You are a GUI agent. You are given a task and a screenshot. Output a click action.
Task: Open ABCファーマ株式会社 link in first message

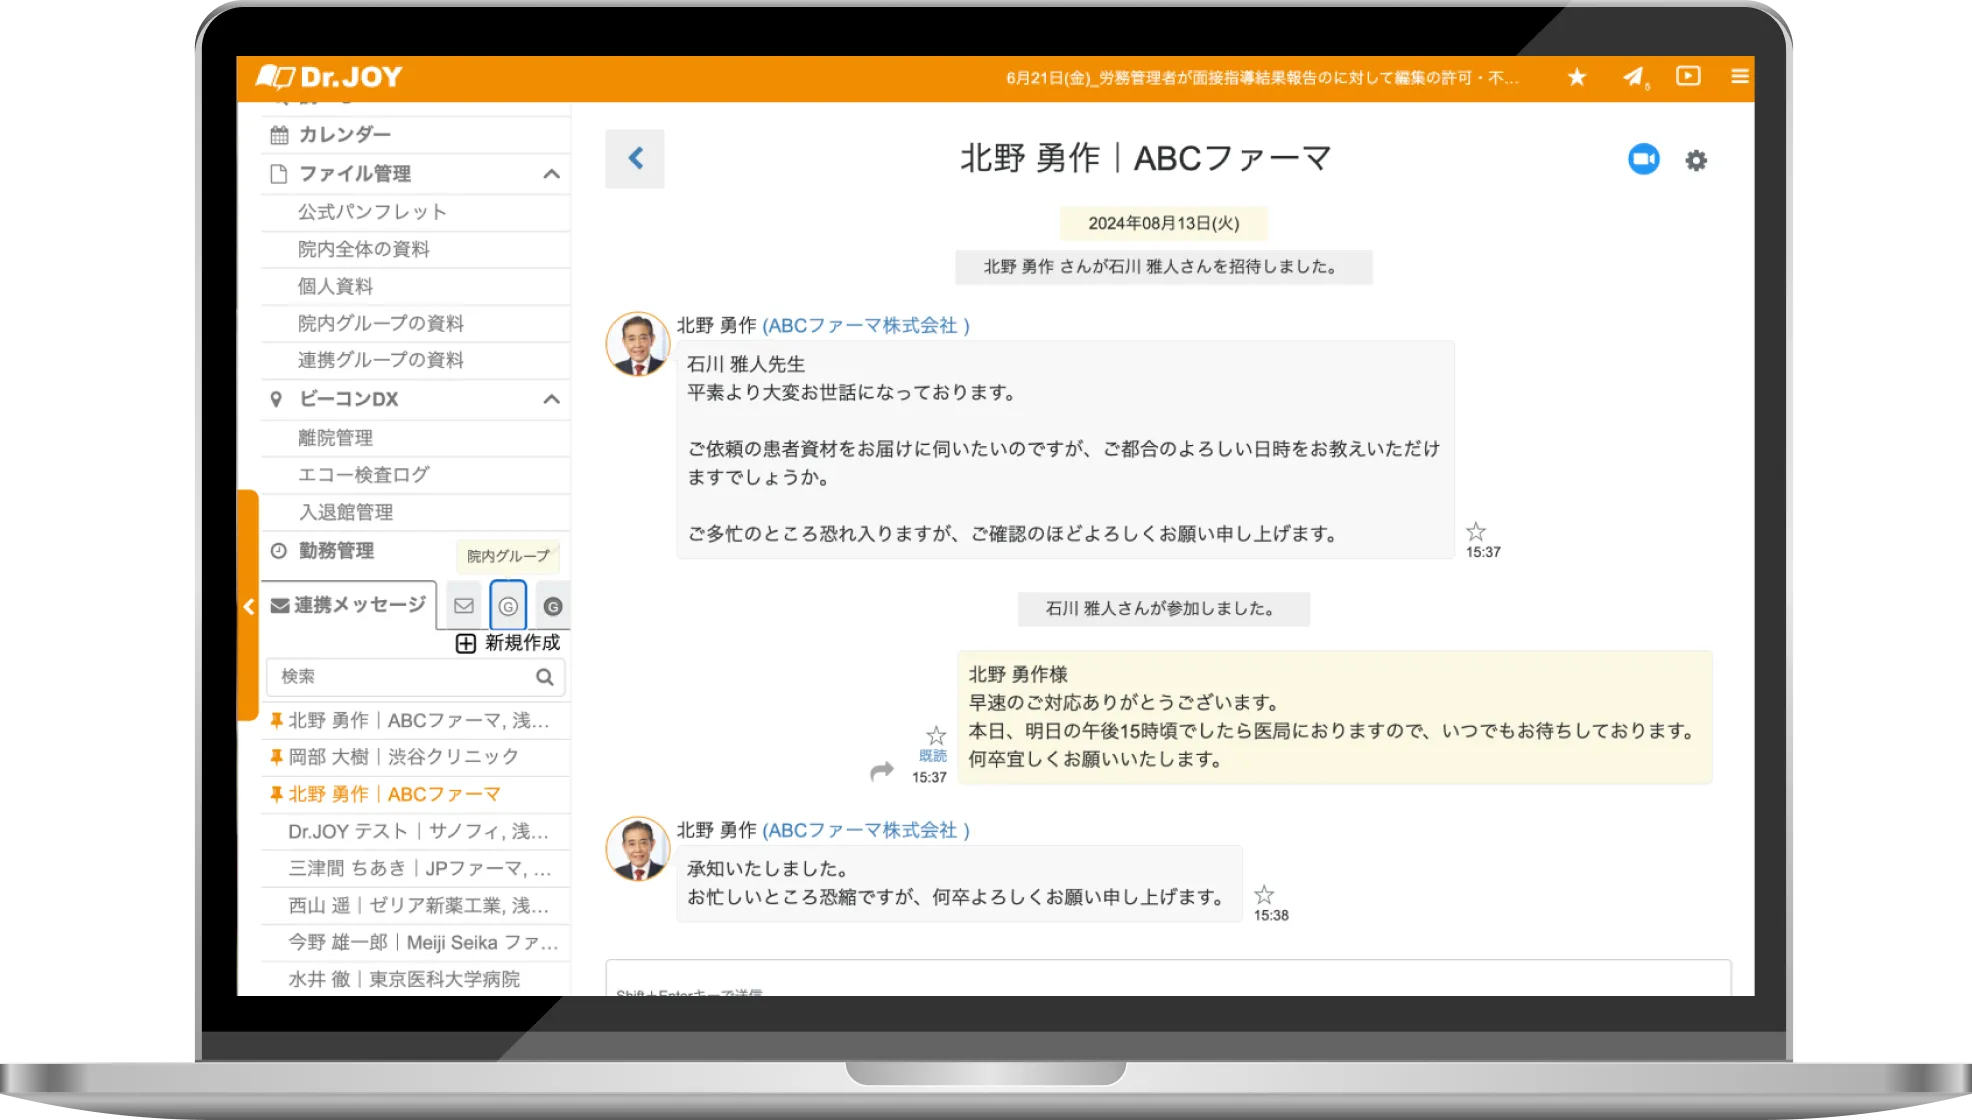[865, 325]
